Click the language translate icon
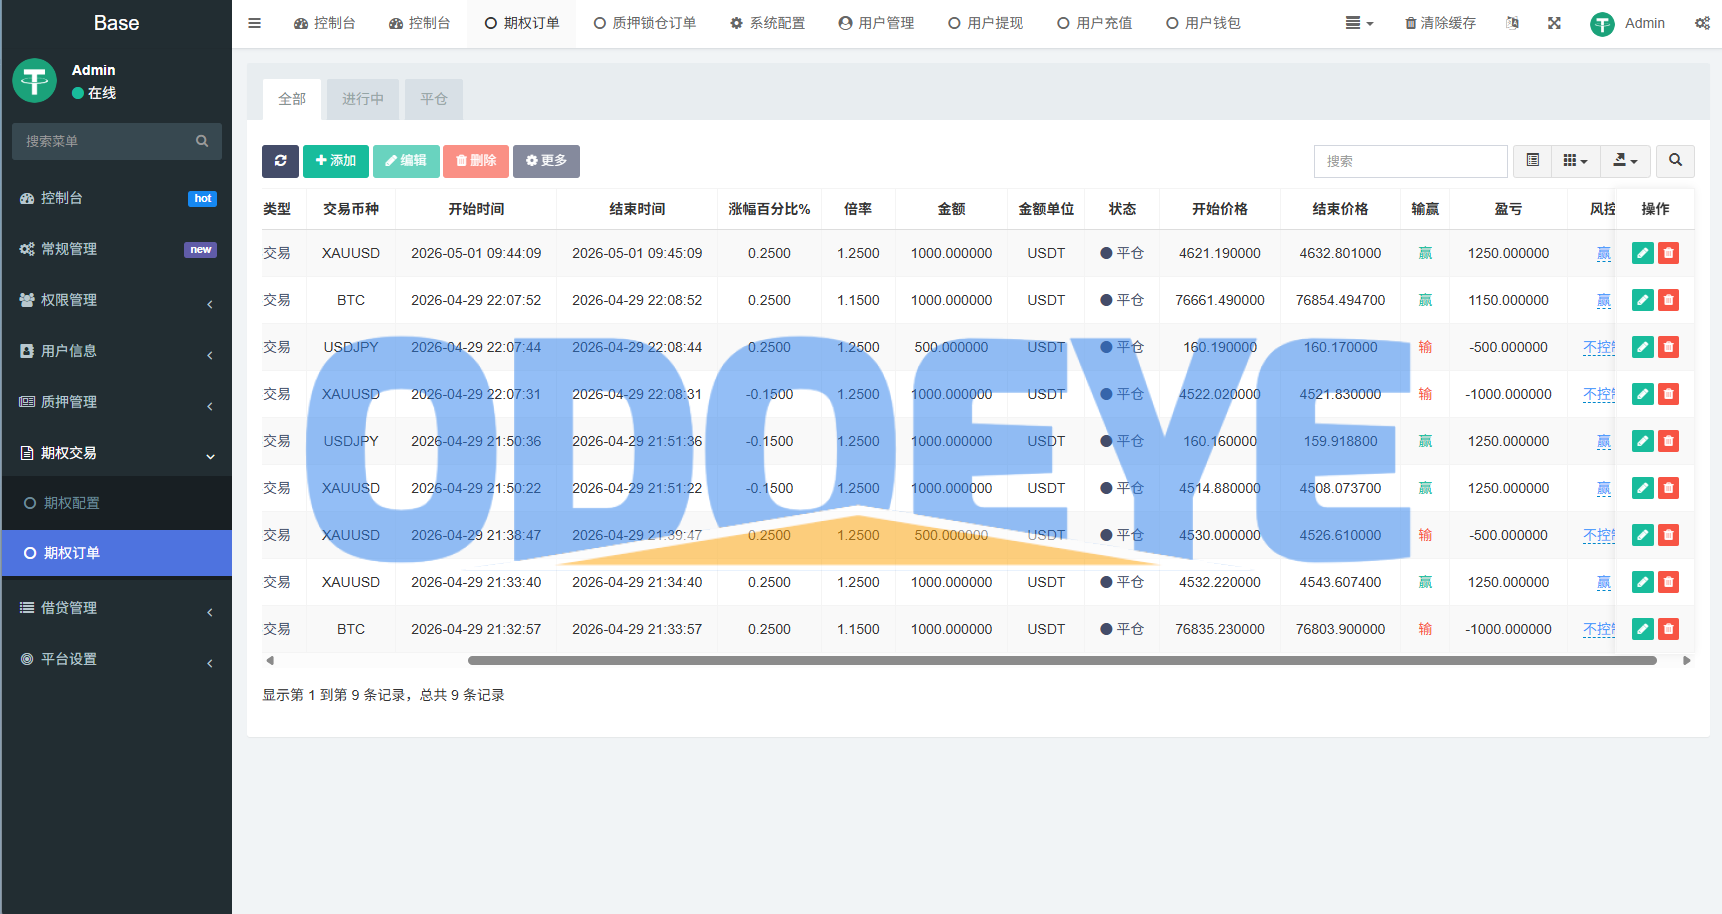The height and width of the screenshot is (914, 1722). pos(1512,23)
